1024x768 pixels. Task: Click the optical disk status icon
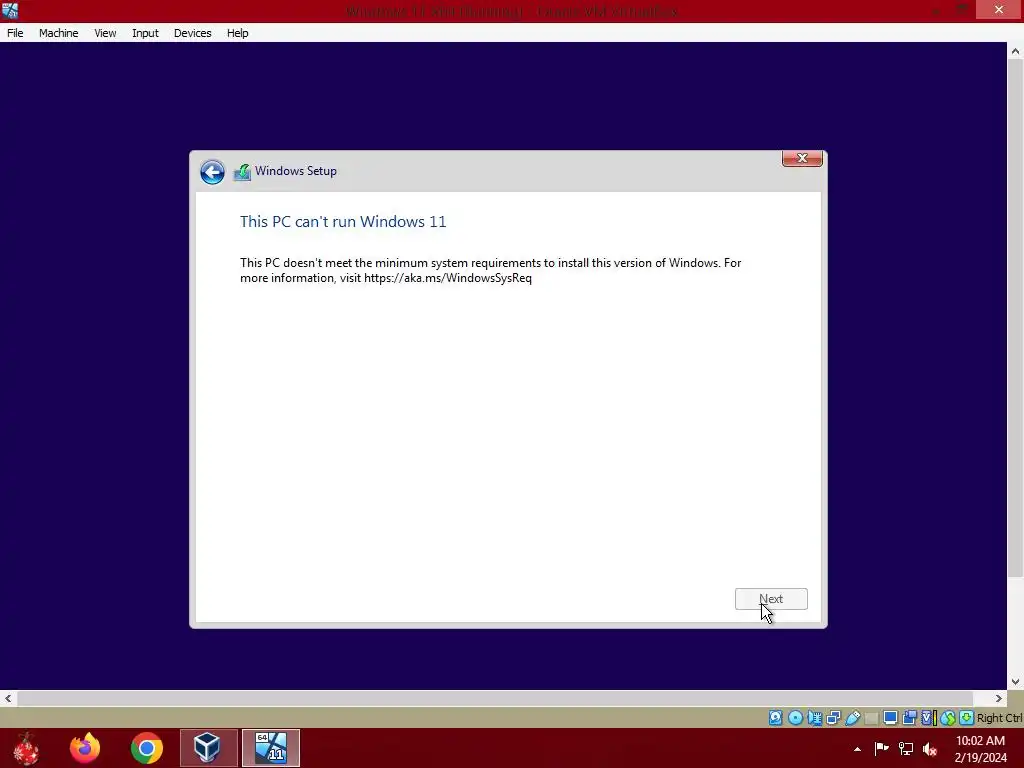(x=795, y=718)
